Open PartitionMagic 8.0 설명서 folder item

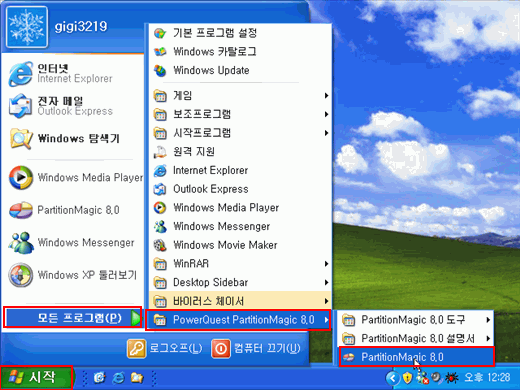pyautogui.click(x=416, y=338)
